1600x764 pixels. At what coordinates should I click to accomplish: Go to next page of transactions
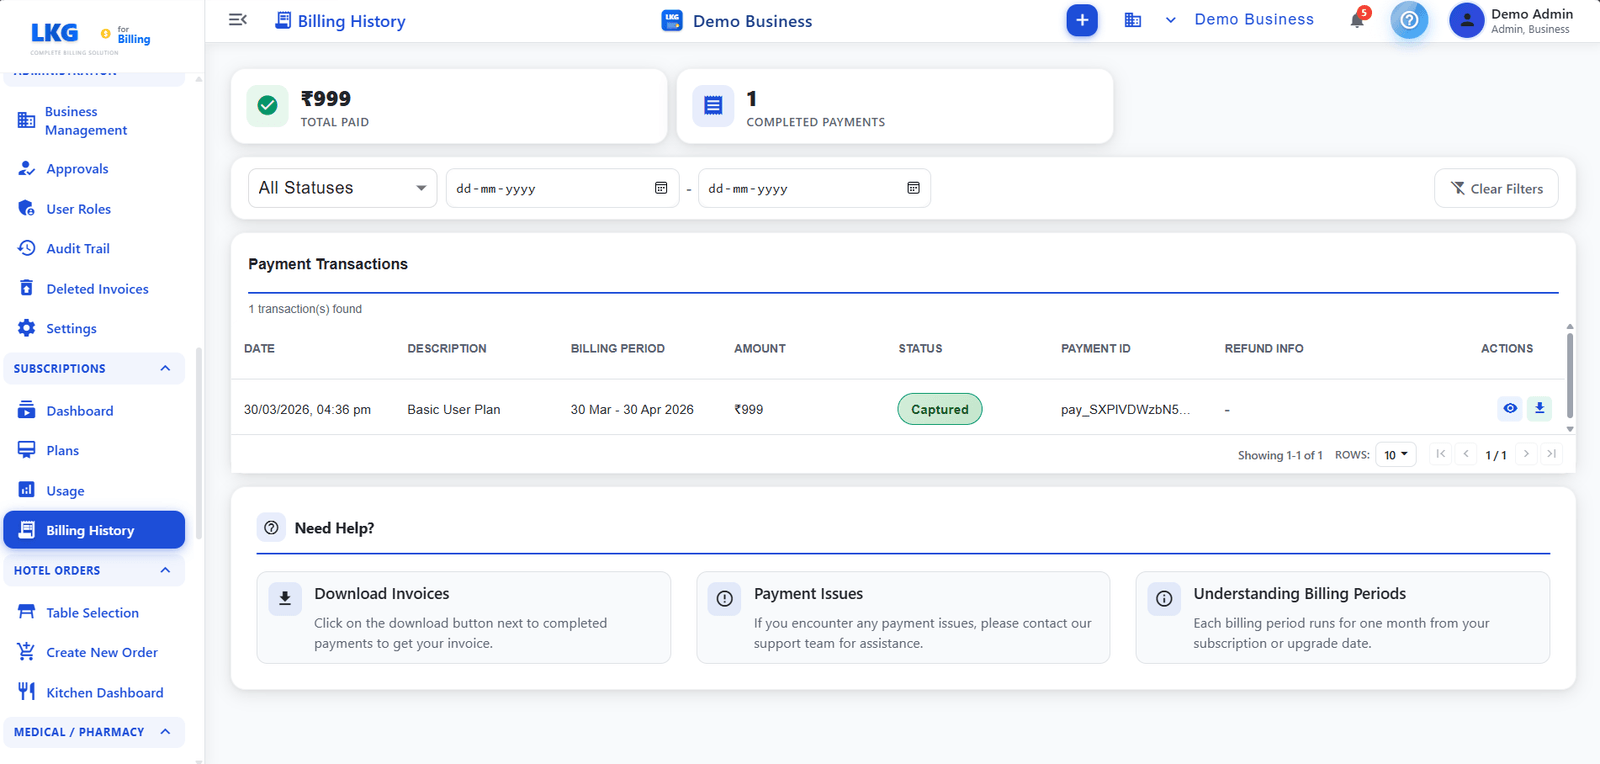point(1526,454)
